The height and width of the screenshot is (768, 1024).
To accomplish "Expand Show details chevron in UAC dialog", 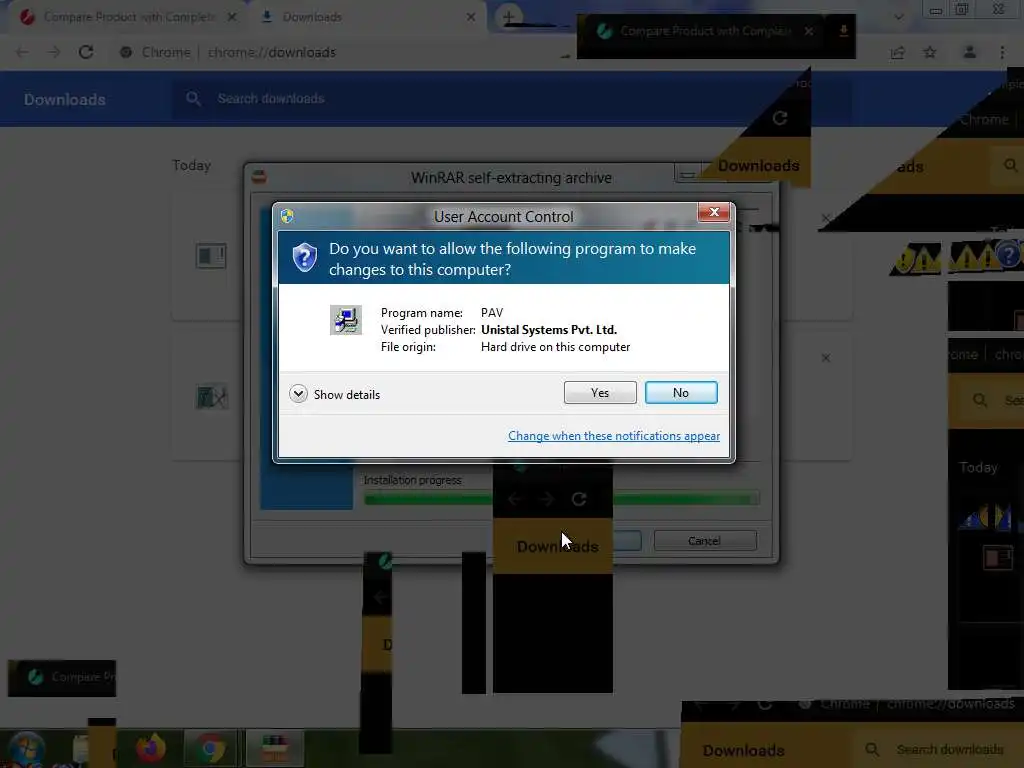I will (298, 394).
